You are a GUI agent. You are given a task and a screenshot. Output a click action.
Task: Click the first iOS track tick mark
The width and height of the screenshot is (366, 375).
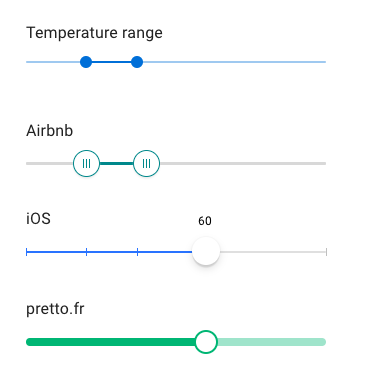[x=27, y=252]
